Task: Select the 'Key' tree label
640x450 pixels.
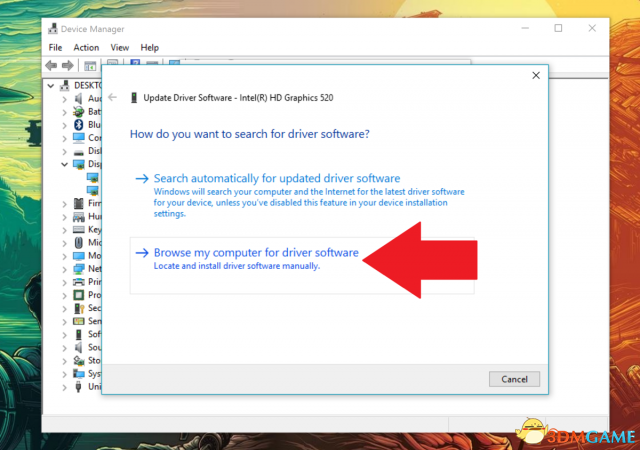Action: pos(94,229)
